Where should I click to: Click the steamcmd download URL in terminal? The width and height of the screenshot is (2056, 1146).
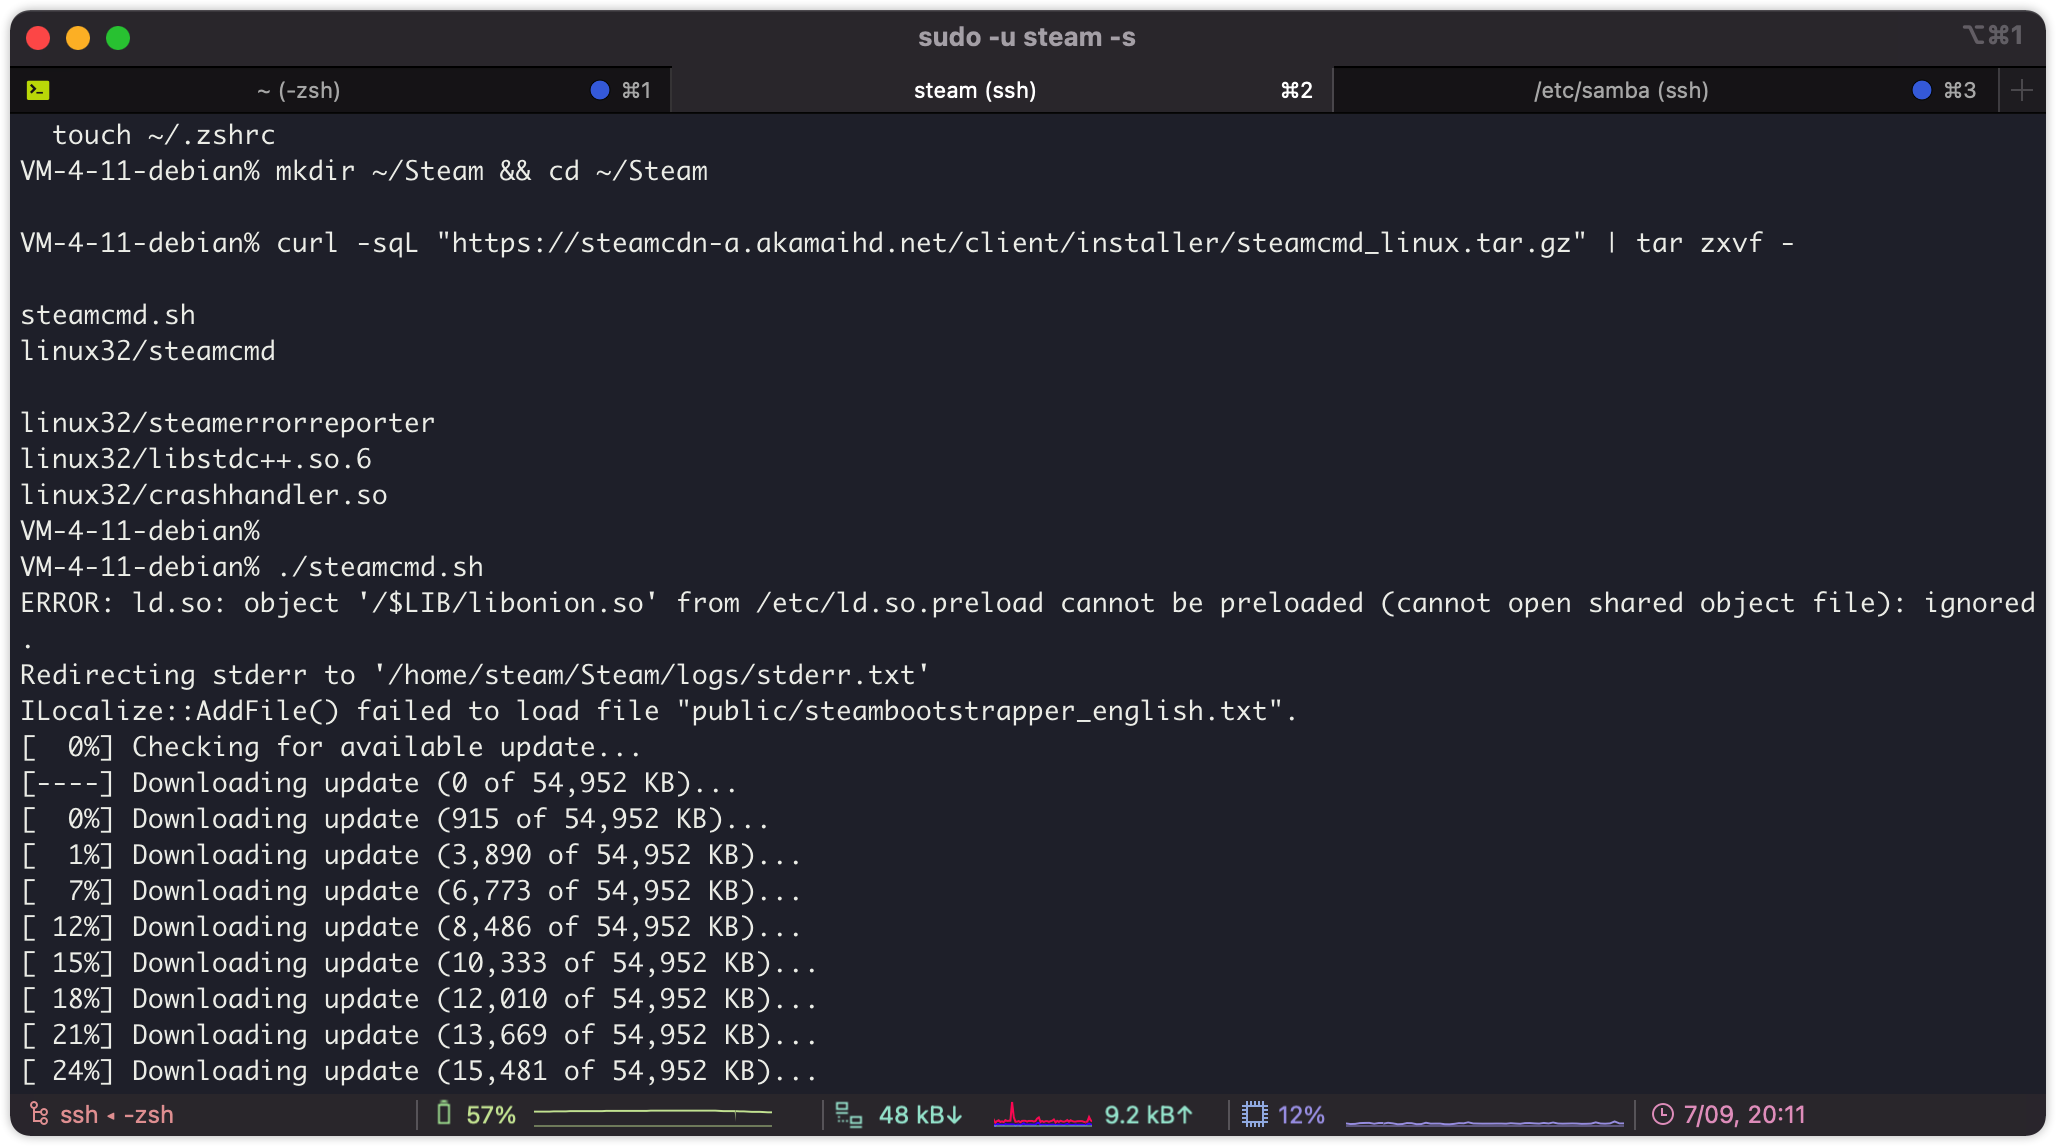click(1012, 243)
